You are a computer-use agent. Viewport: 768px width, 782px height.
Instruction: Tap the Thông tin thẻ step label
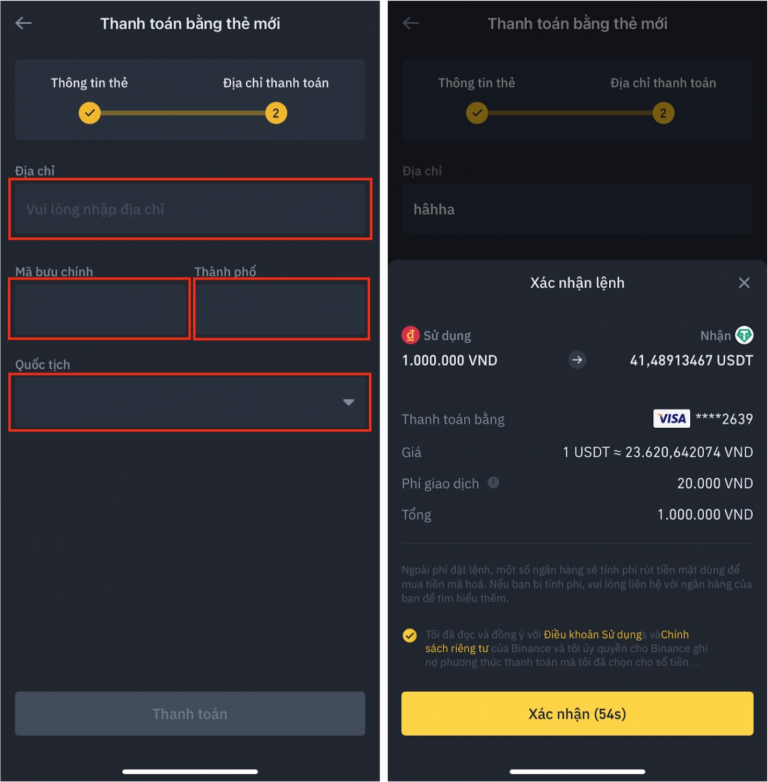[x=89, y=83]
